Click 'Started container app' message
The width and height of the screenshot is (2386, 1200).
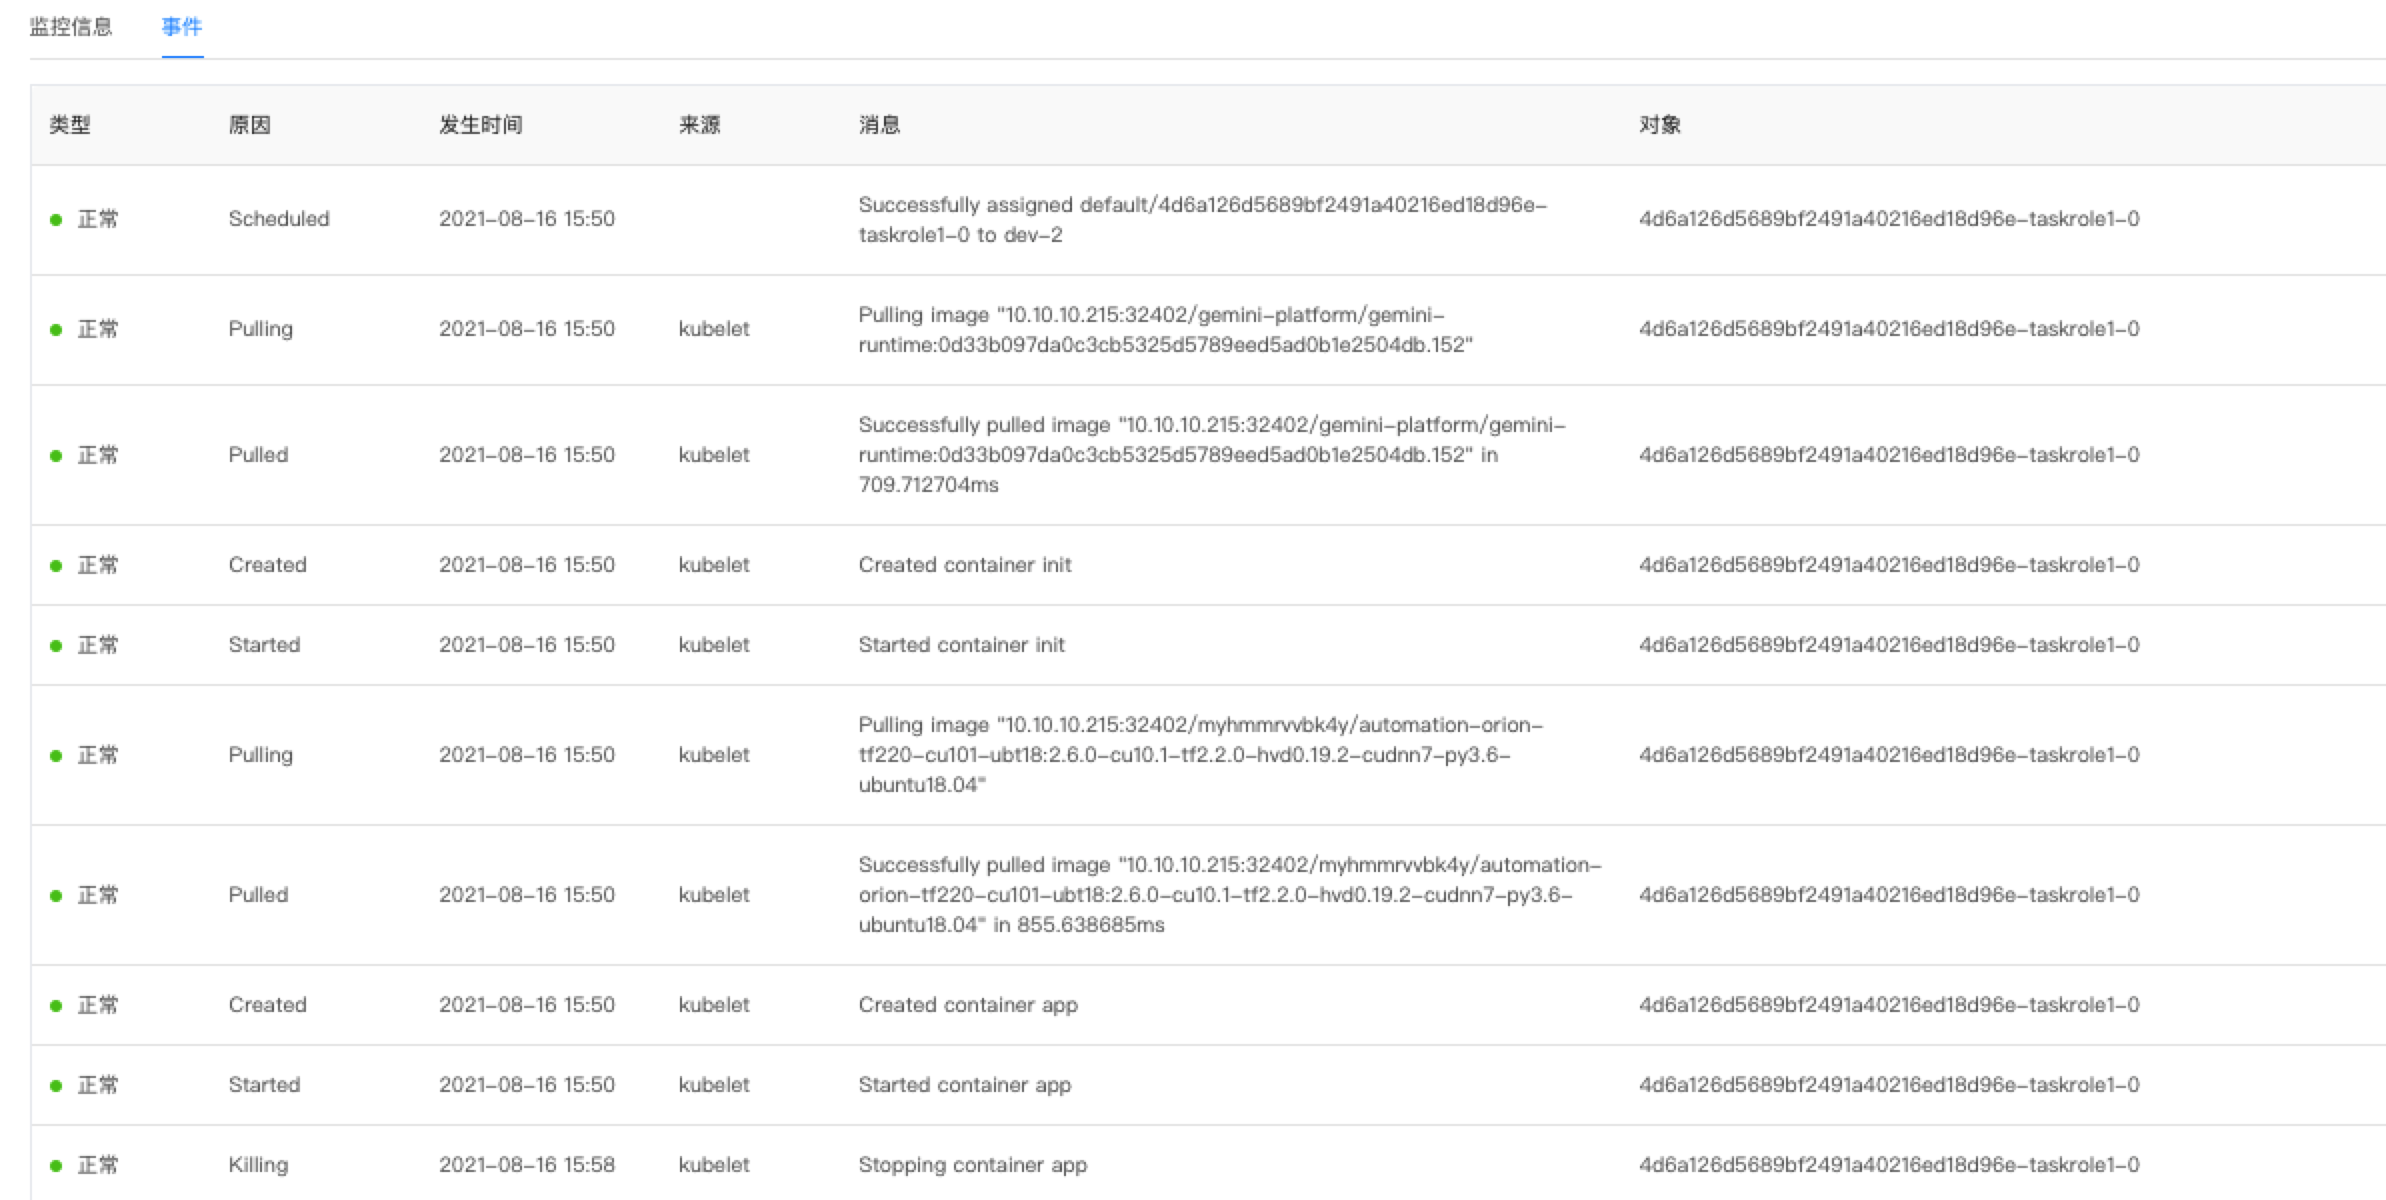(x=965, y=1085)
